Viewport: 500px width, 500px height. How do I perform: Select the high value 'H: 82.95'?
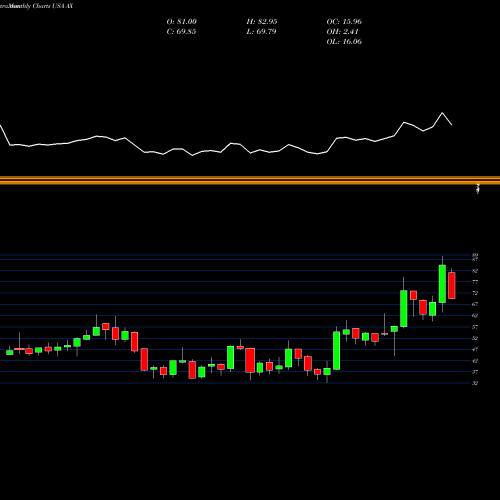pos(262,22)
